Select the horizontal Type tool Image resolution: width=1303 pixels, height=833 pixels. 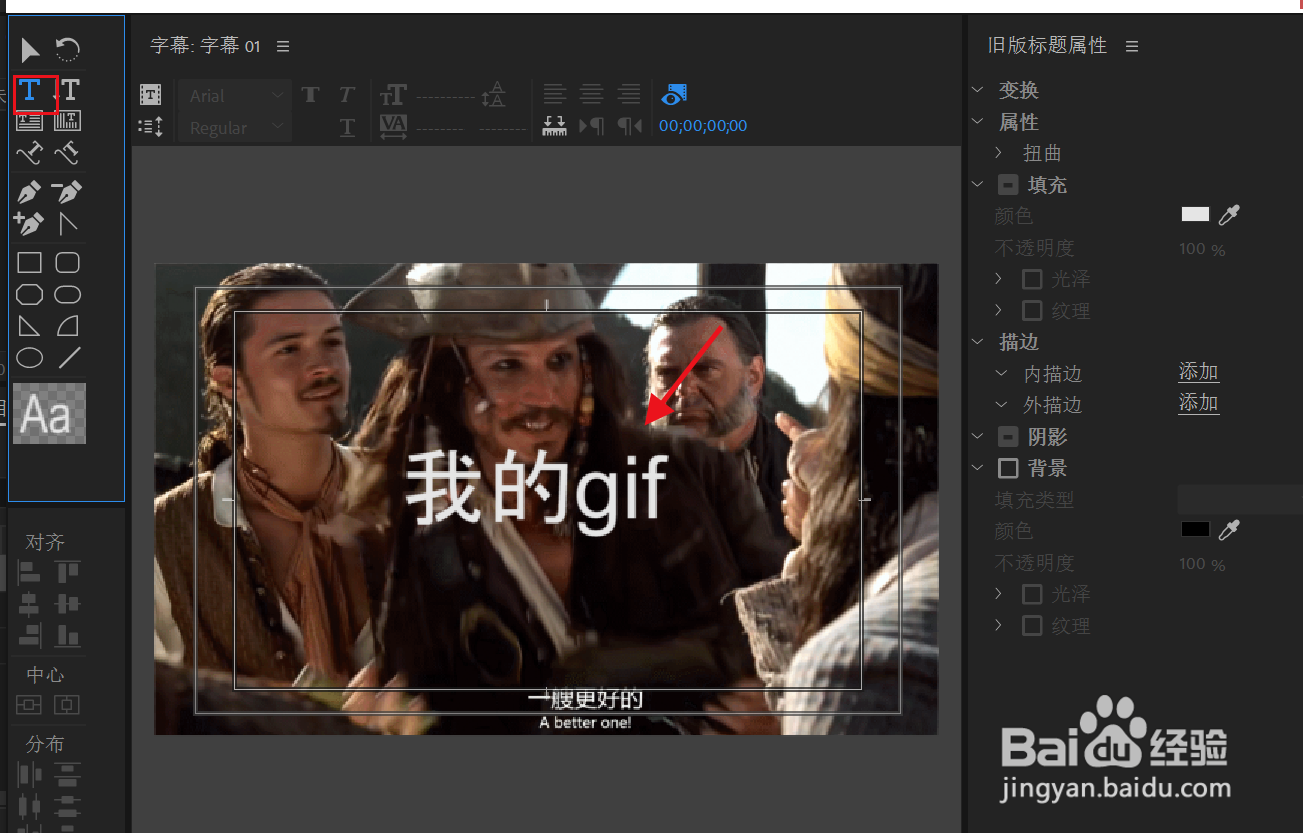pyautogui.click(x=30, y=91)
